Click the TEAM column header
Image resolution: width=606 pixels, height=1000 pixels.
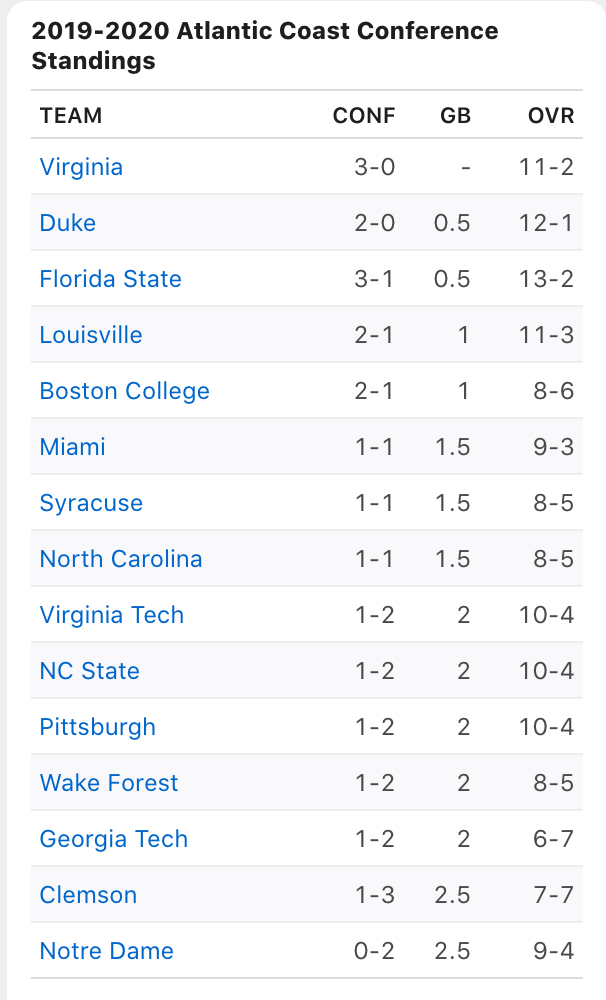pos(71,115)
